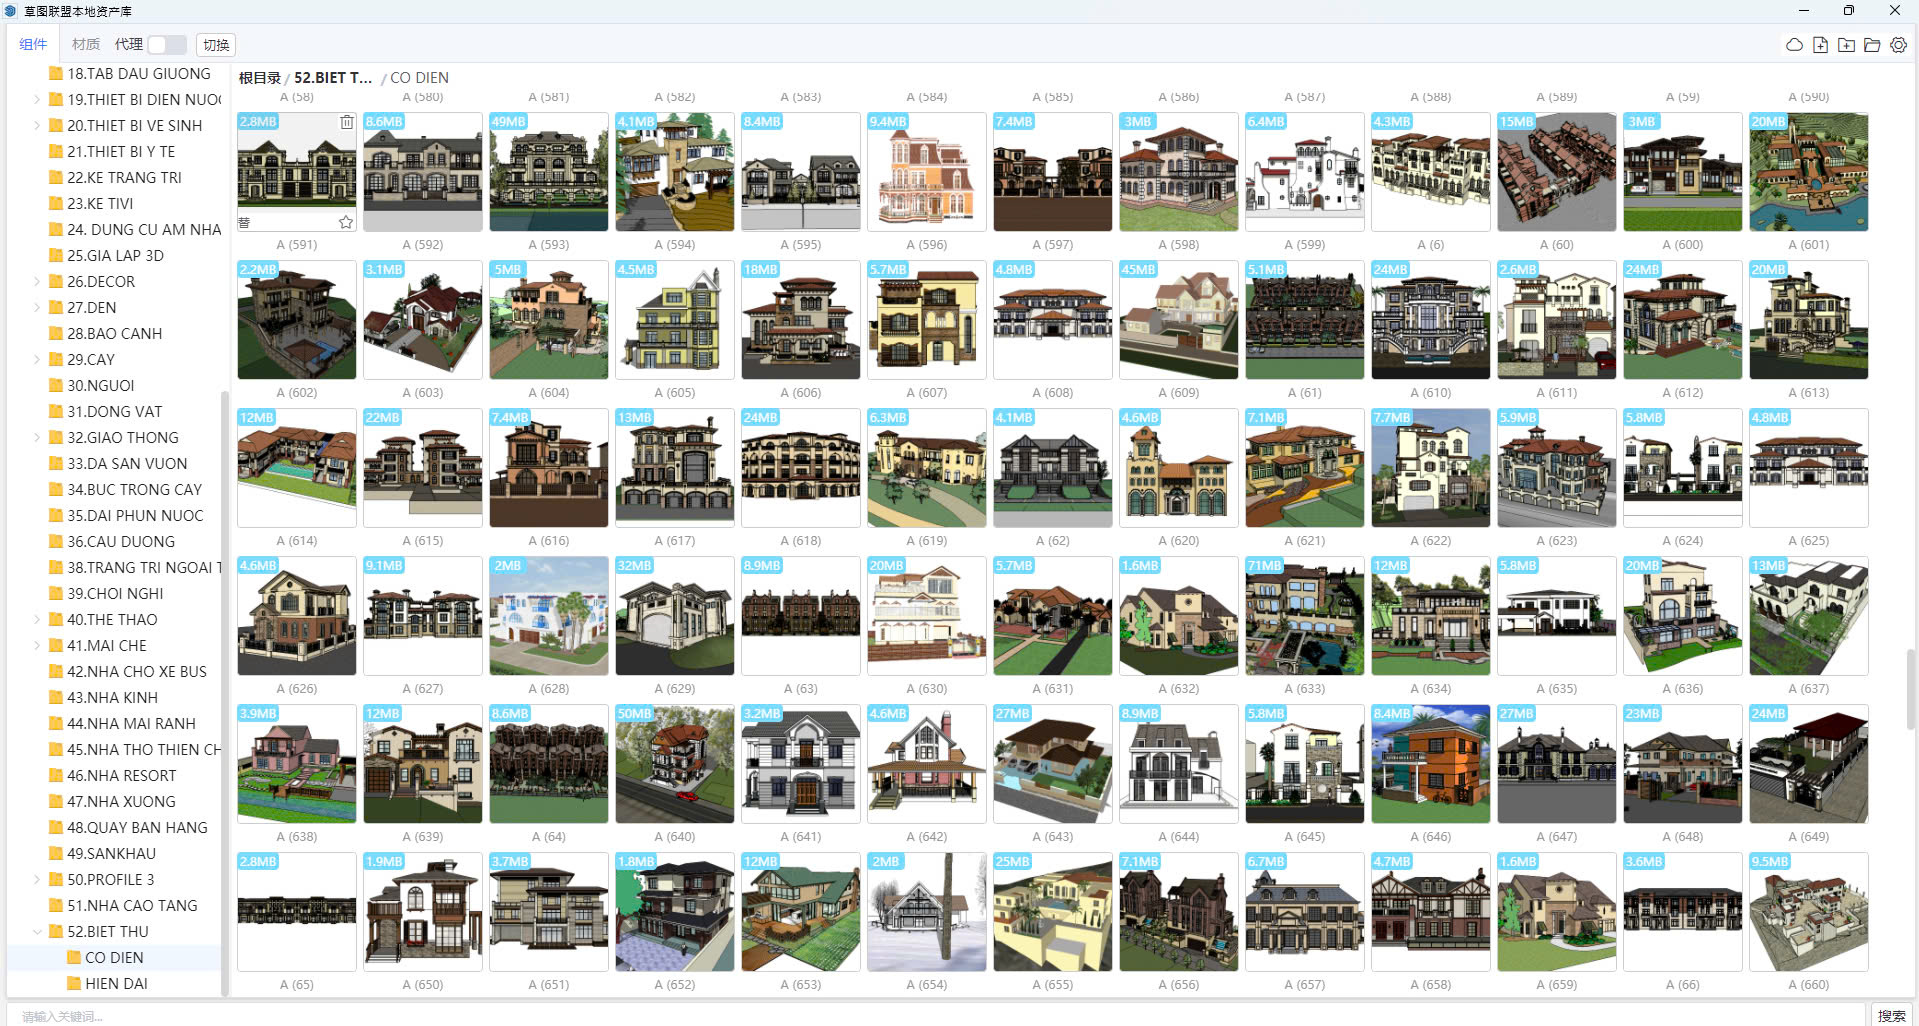Collapse the 52.BIET THU folder
The width and height of the screenshot is (1919, 1026).
[x=37, y=931]
